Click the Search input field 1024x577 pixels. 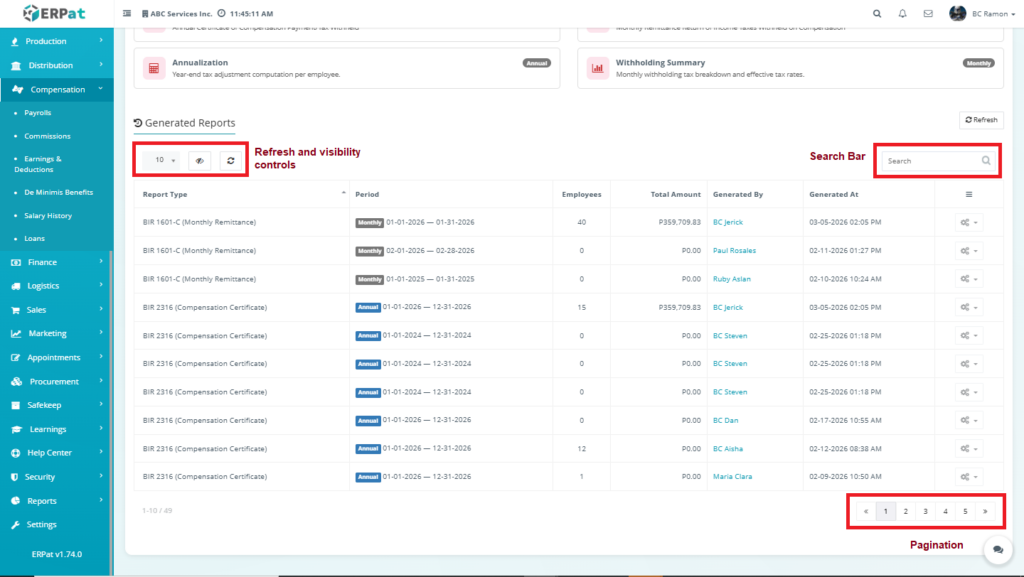click(928, 160)
